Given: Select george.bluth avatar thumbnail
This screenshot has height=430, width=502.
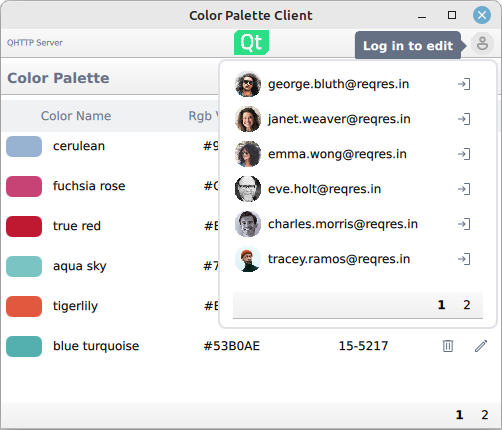Looking at the screenshot, I should tap(248, 84).
